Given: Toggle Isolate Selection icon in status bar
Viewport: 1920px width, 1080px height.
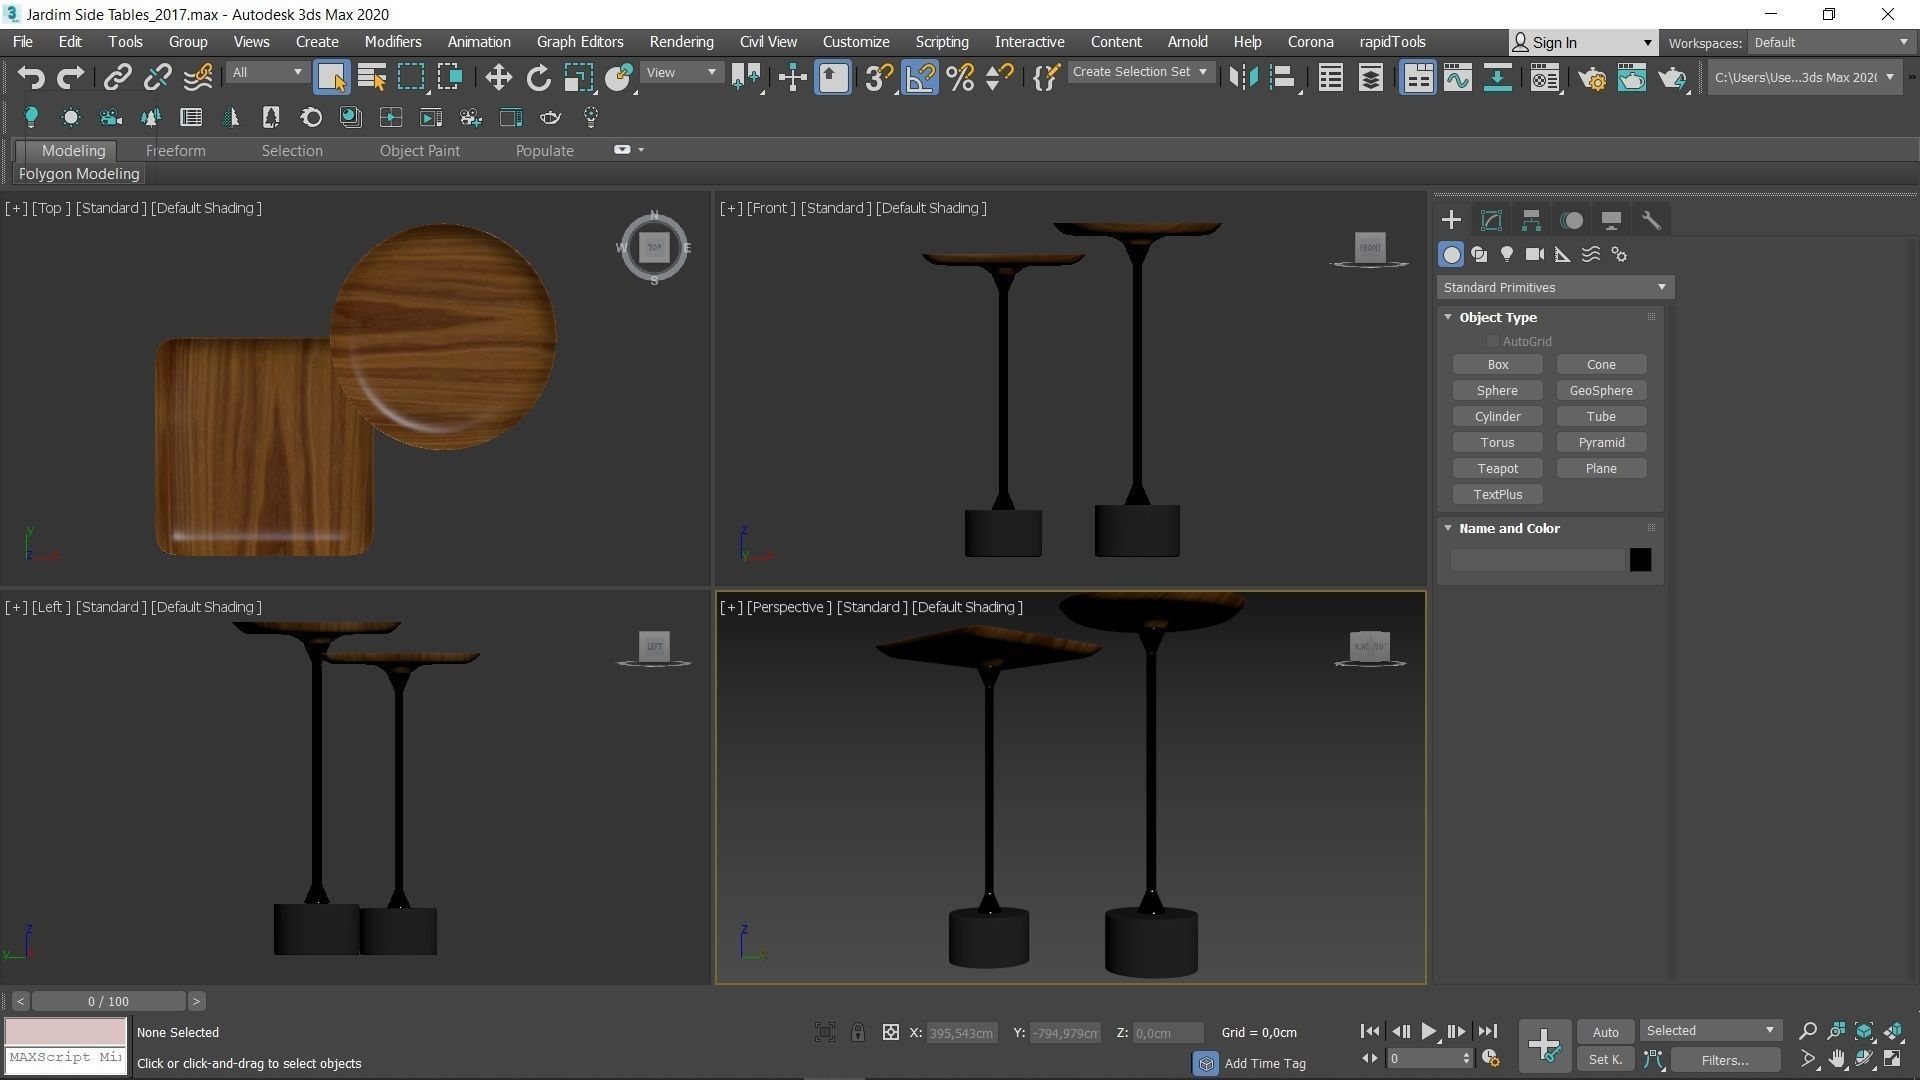Looking at the screenshot, I should click(825, 1032).
